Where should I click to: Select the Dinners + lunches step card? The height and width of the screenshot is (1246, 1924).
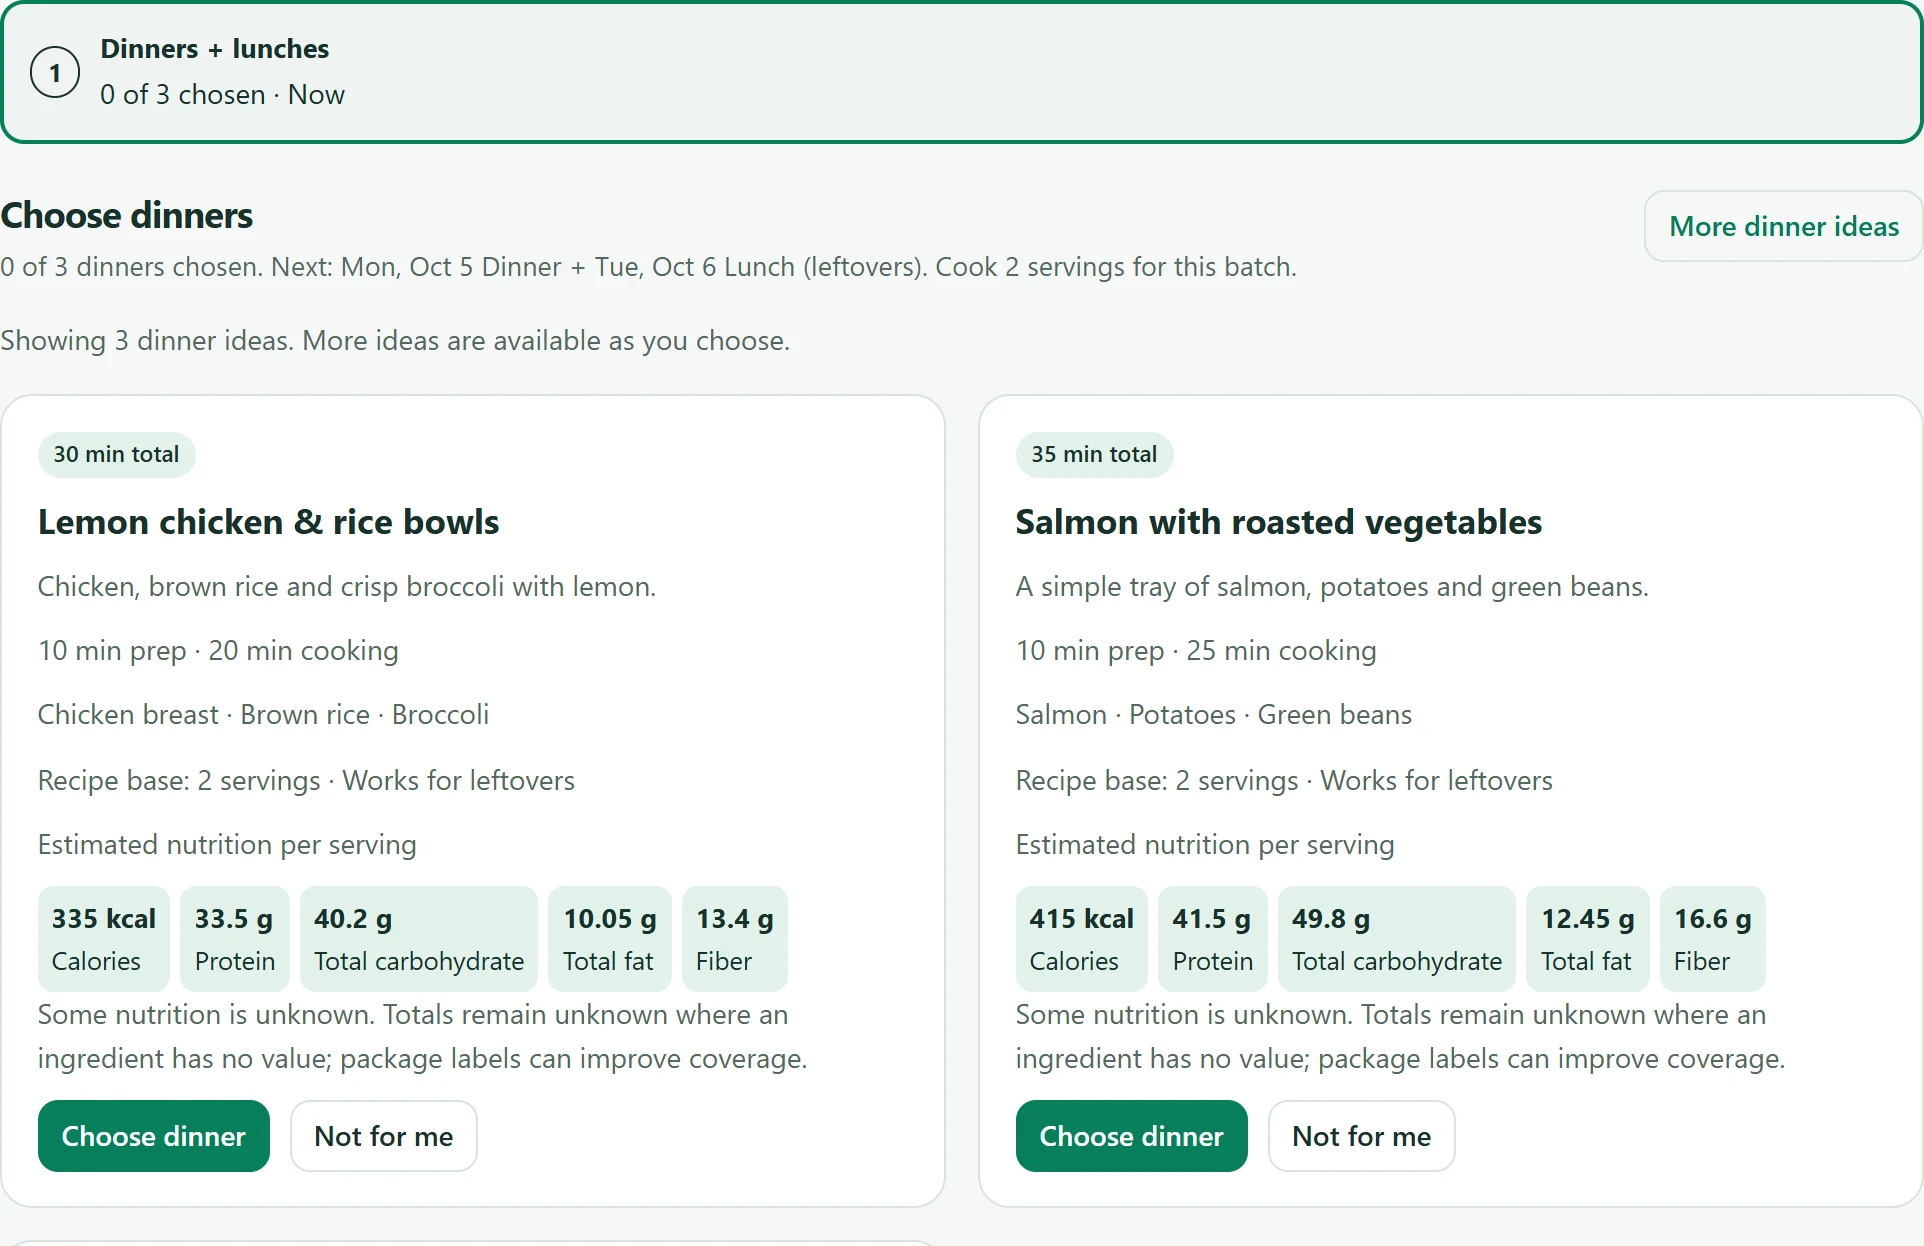pos(962,72)
